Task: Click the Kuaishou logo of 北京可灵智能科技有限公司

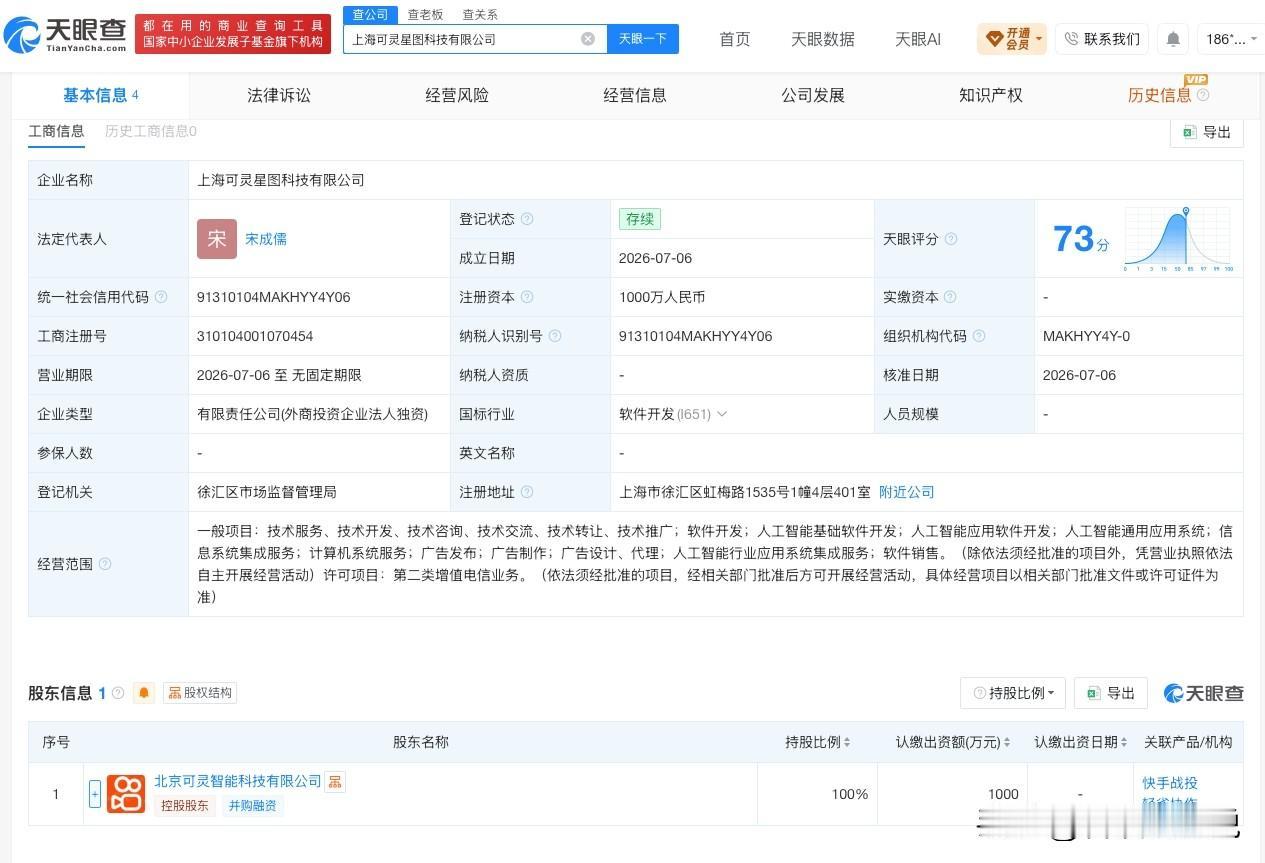Action: click(x=126, y=794)
